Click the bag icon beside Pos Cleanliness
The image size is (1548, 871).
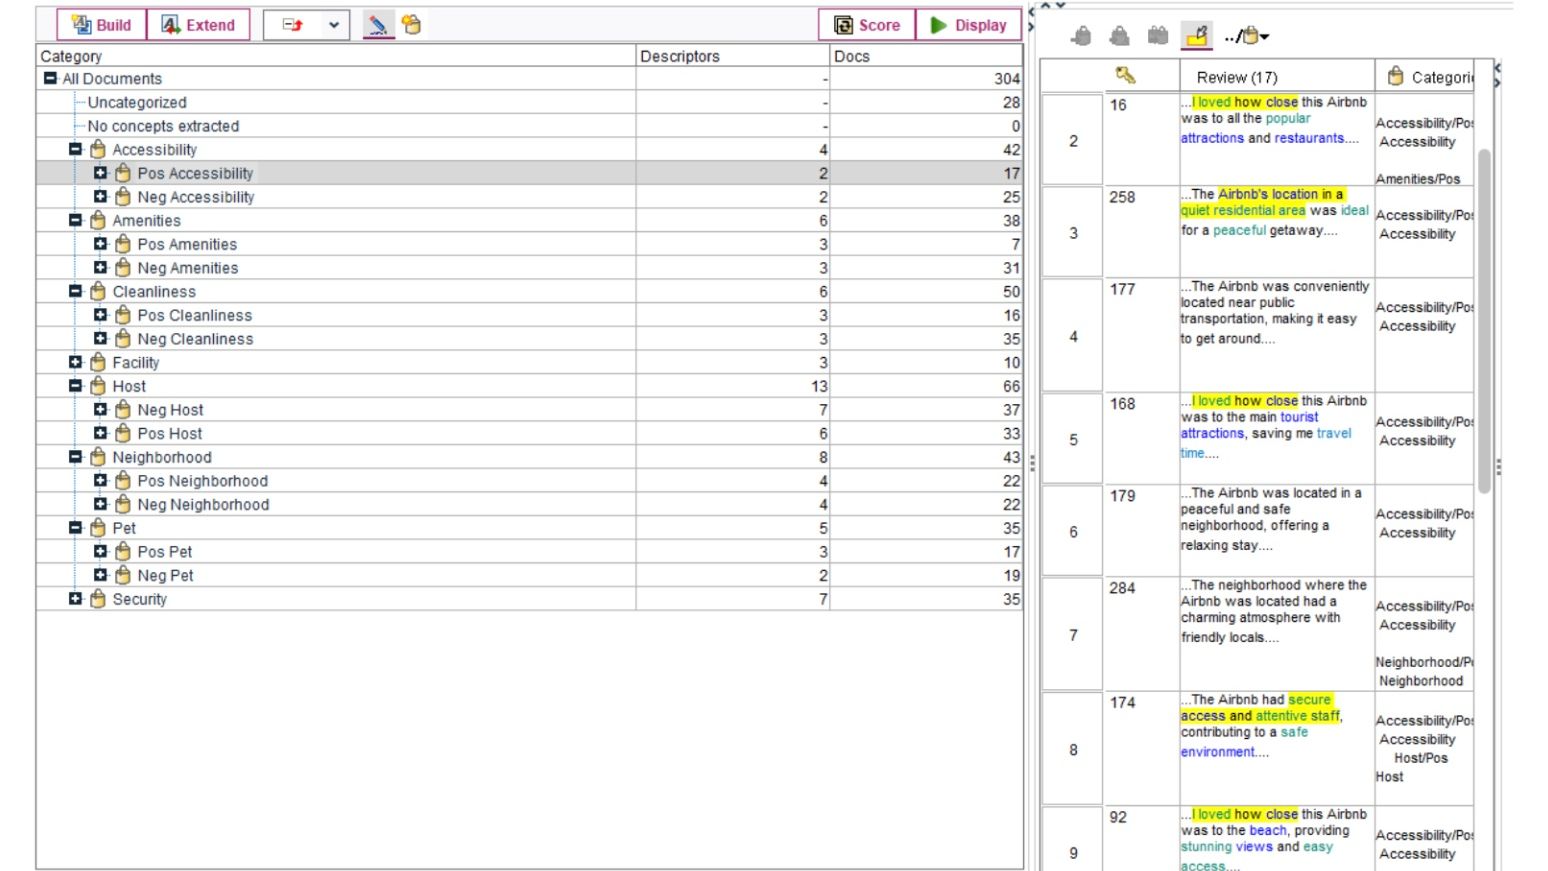[123, 315]
